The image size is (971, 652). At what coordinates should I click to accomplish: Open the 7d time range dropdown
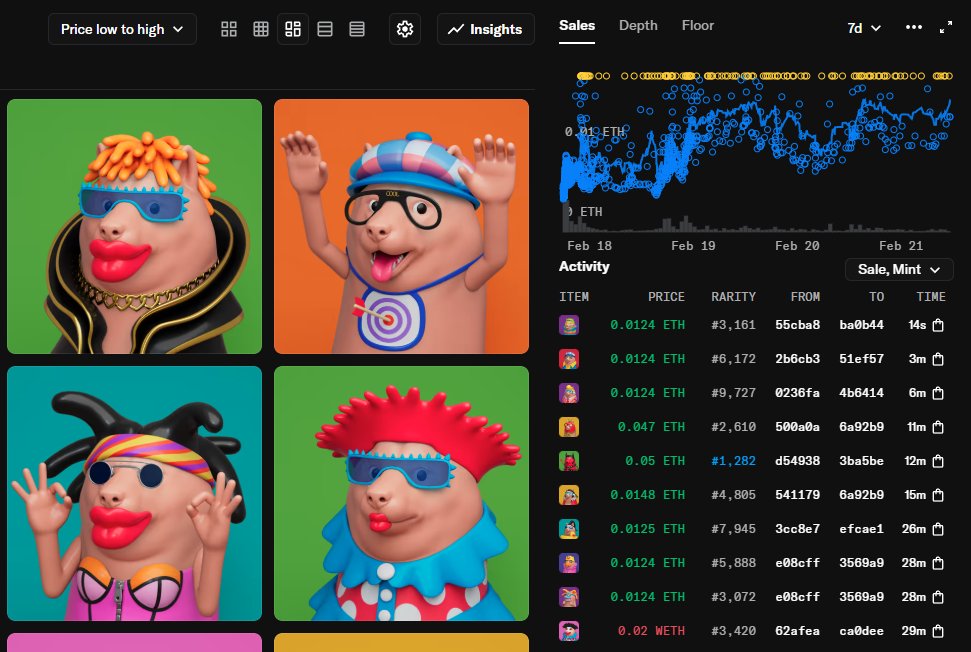[864, 28]
